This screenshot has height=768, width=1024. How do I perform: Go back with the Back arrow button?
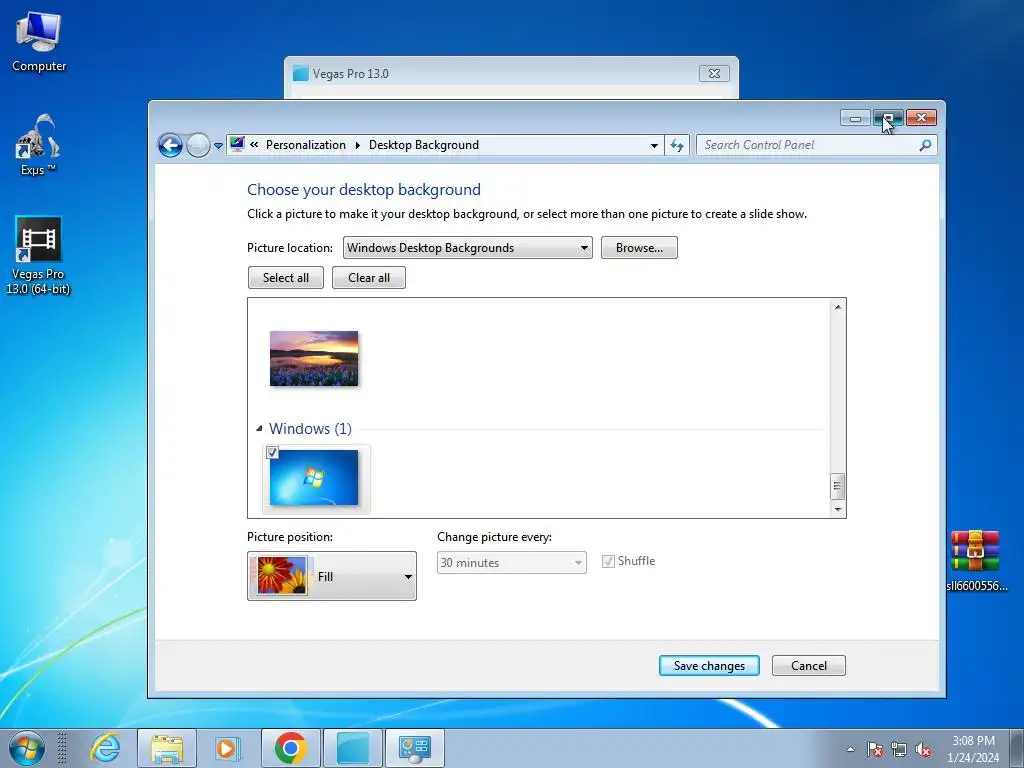point(170,145)
